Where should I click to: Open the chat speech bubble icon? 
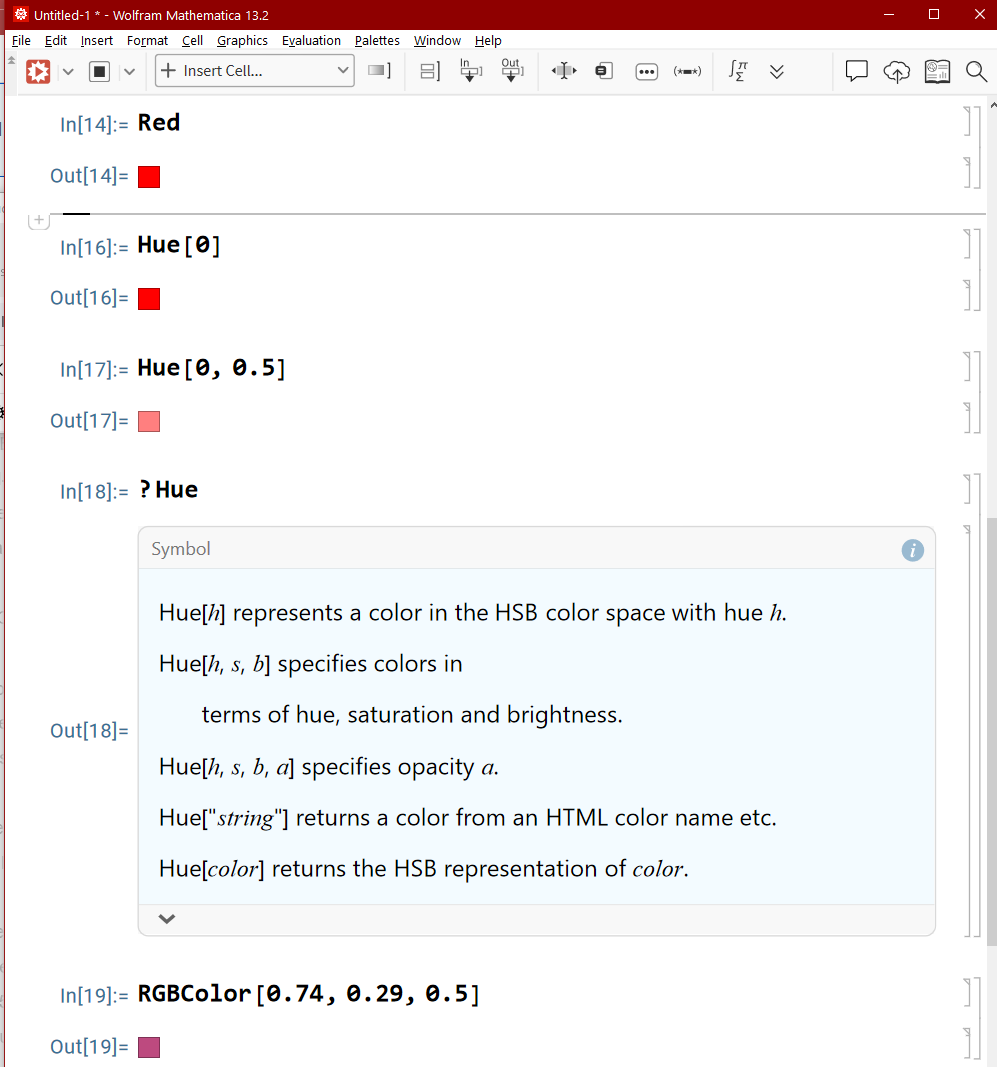click(x=856, y=71)
